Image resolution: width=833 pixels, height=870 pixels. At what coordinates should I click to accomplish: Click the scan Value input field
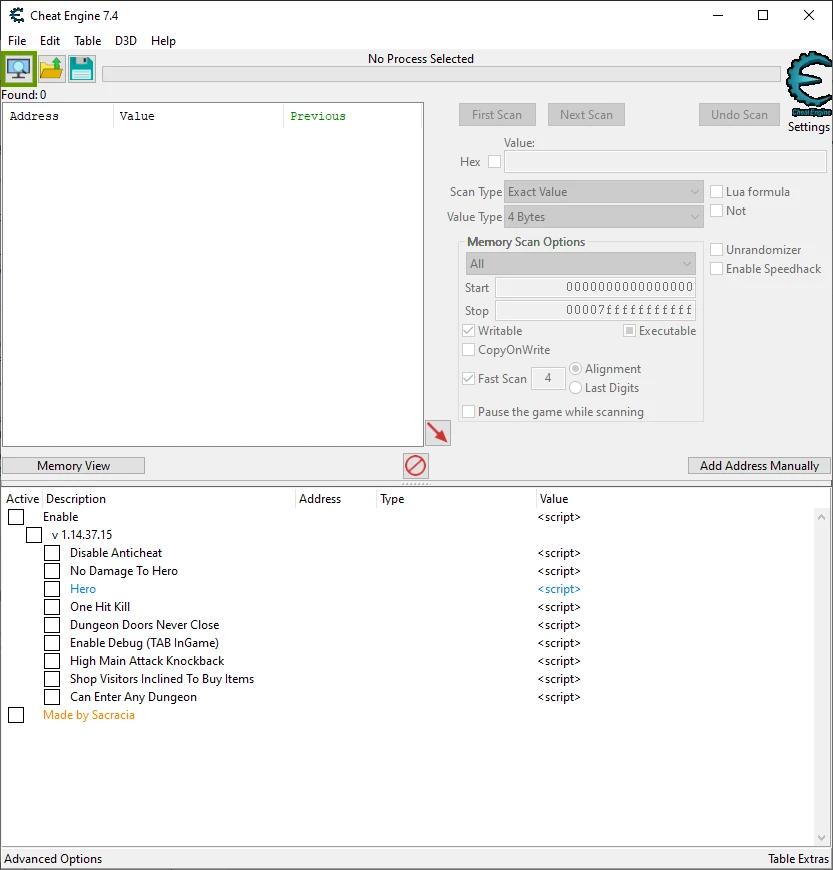click(665, 161)
